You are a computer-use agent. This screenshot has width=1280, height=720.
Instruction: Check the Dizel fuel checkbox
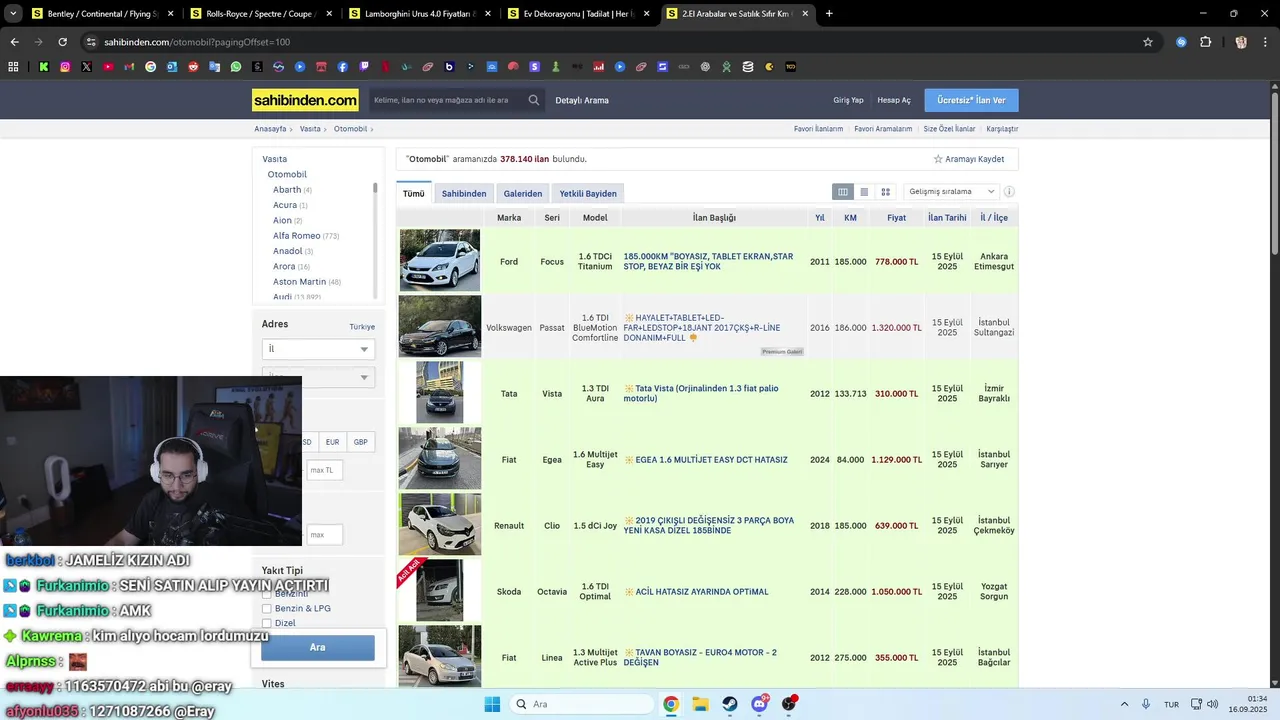point(267,623)
